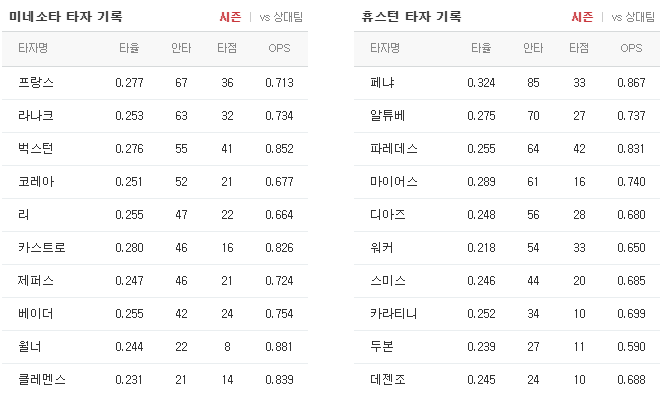This screenshot has height=408, width=660.
Task: Select player 파레데스 row
Action: click(392, 148)
